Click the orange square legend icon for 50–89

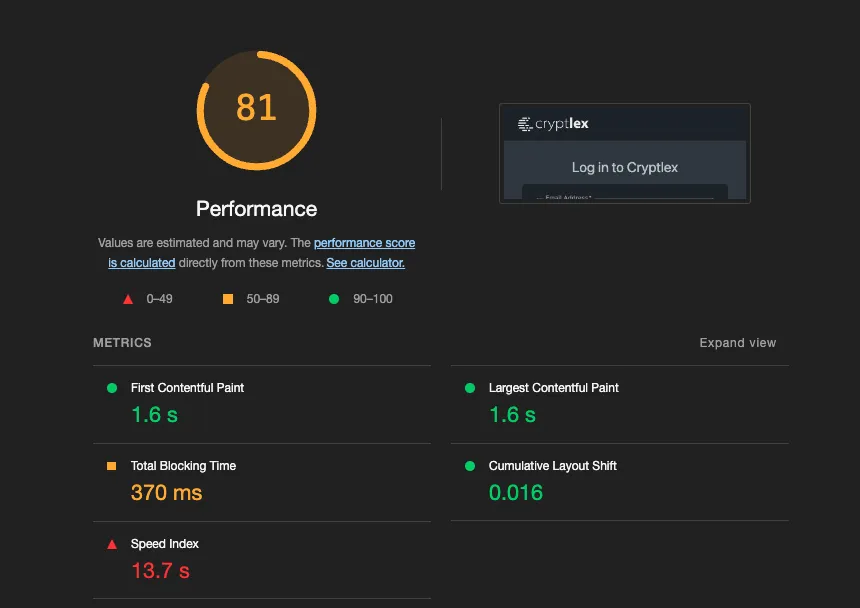click(x=228, y=298)
